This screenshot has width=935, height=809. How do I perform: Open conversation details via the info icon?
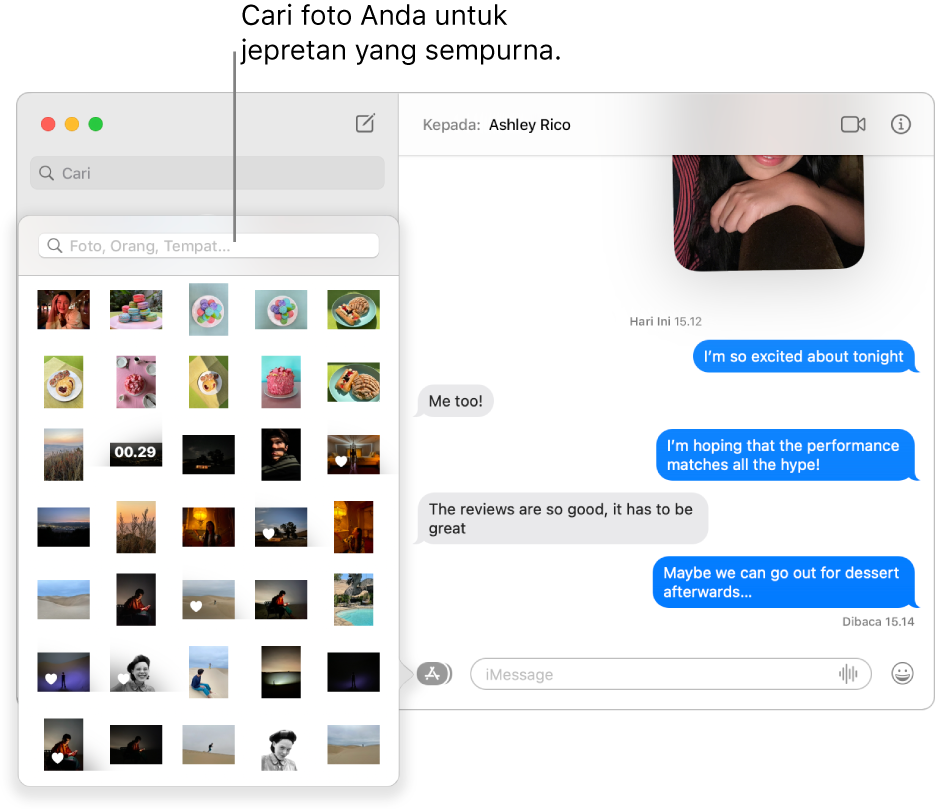pos(901,124)
